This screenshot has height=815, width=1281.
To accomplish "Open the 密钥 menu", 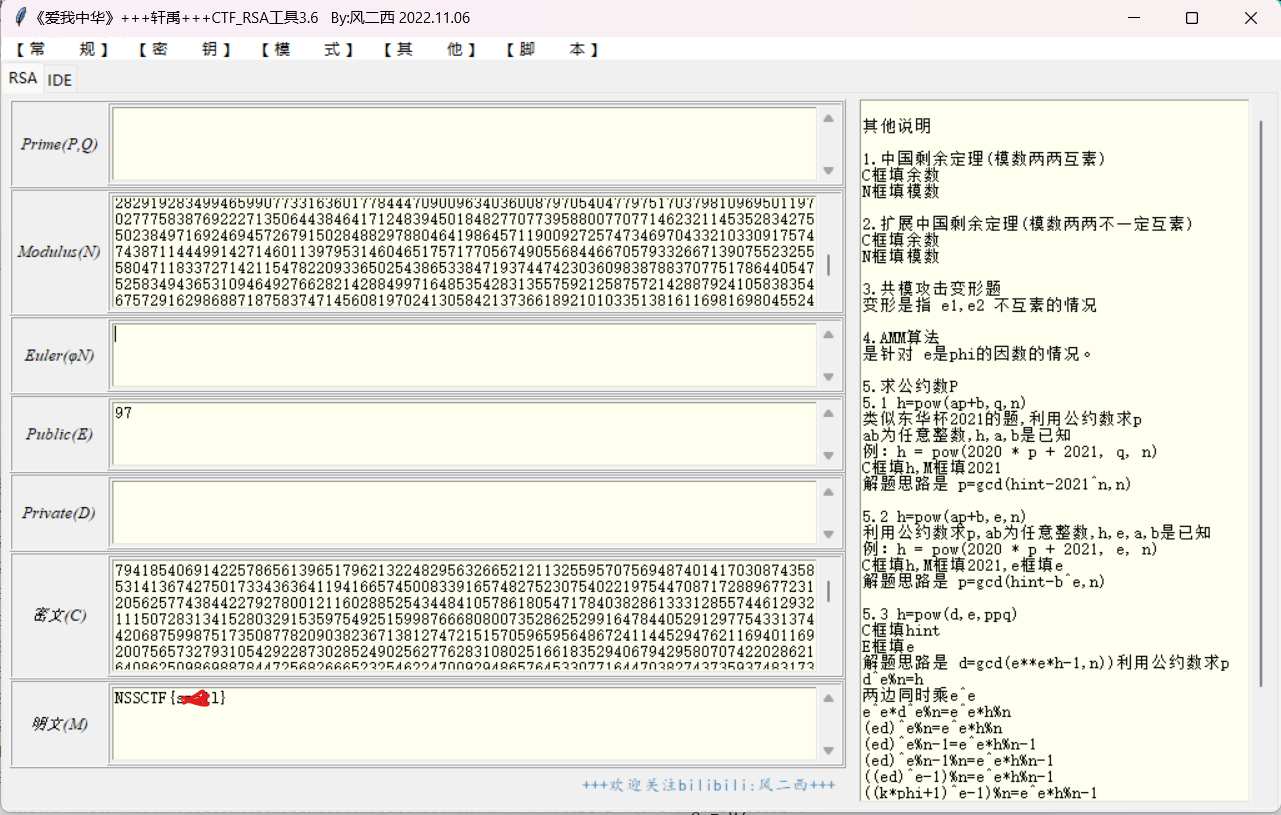I will click(184, 49).
